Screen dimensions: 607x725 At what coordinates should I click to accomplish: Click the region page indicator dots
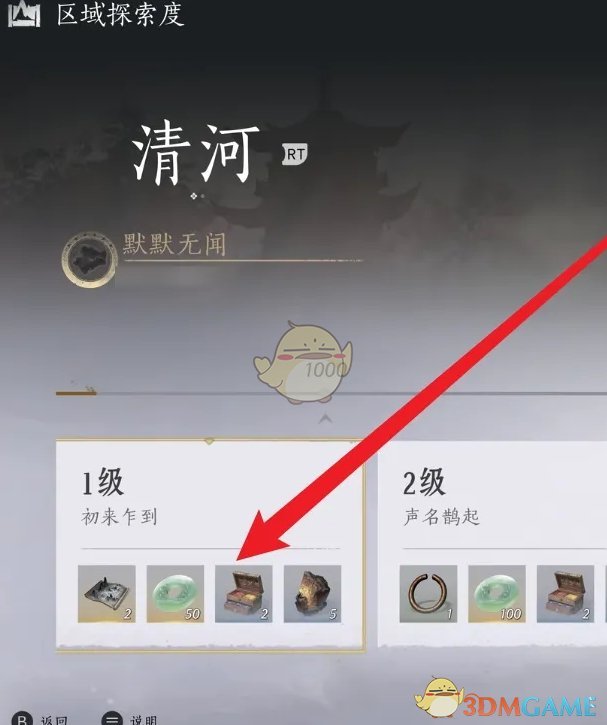click(197, 196)
